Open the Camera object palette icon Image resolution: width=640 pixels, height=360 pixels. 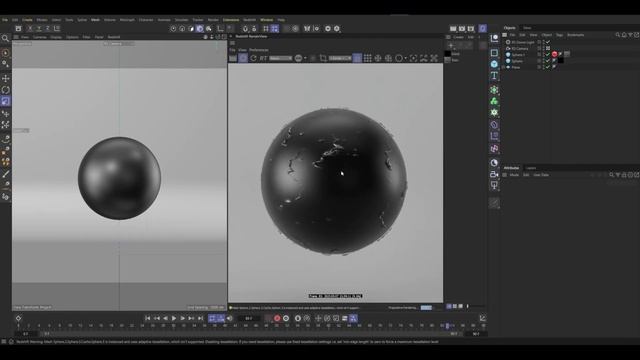(494, 174)
